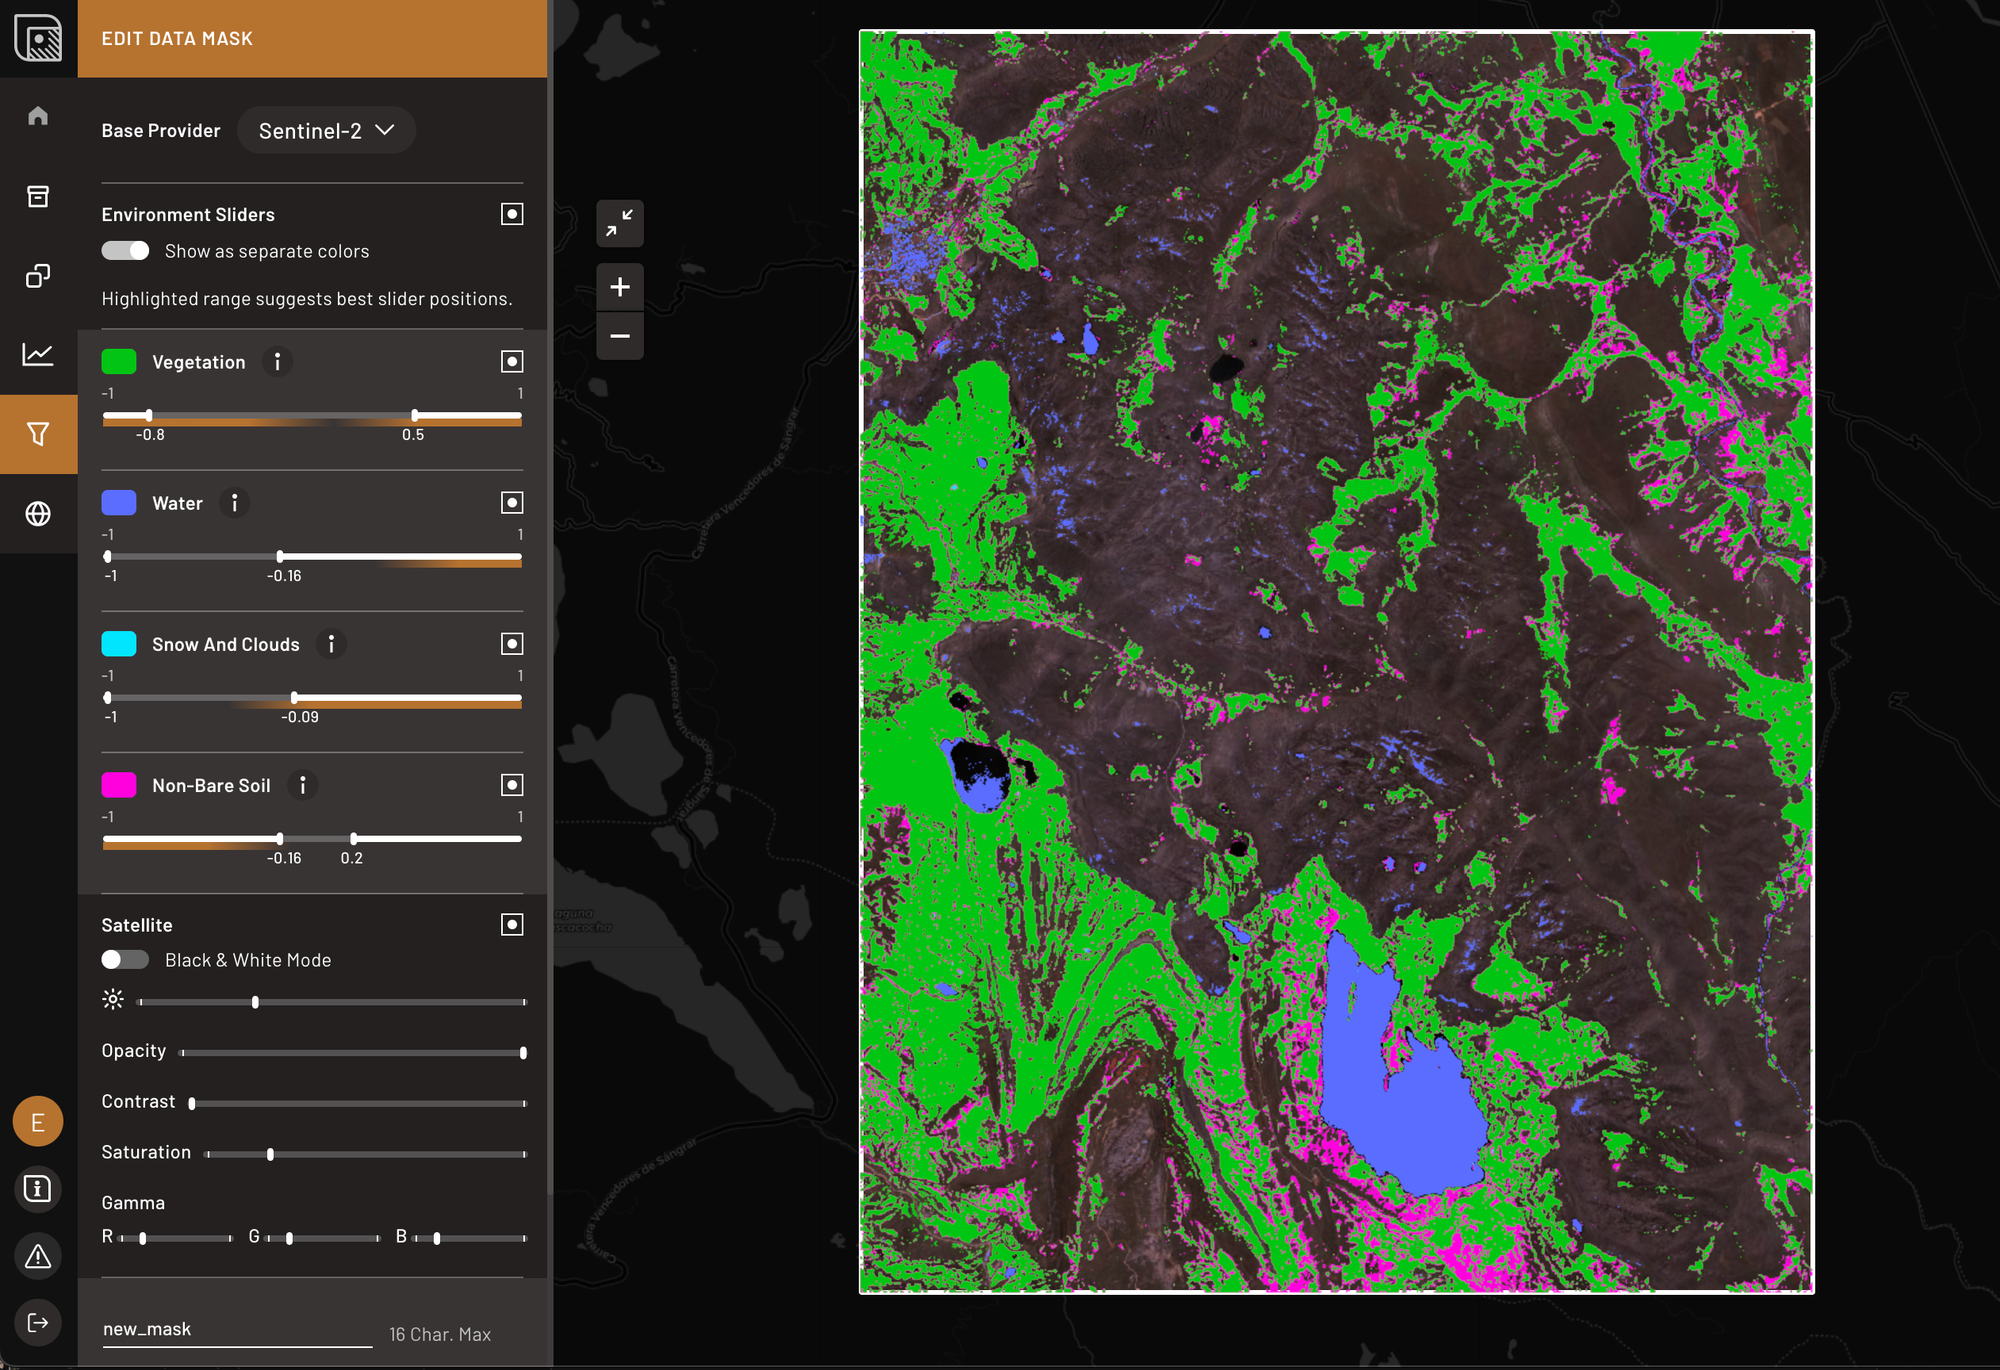
Task: Open the archive box sidebar icon
Action: [x=38, y=196]
